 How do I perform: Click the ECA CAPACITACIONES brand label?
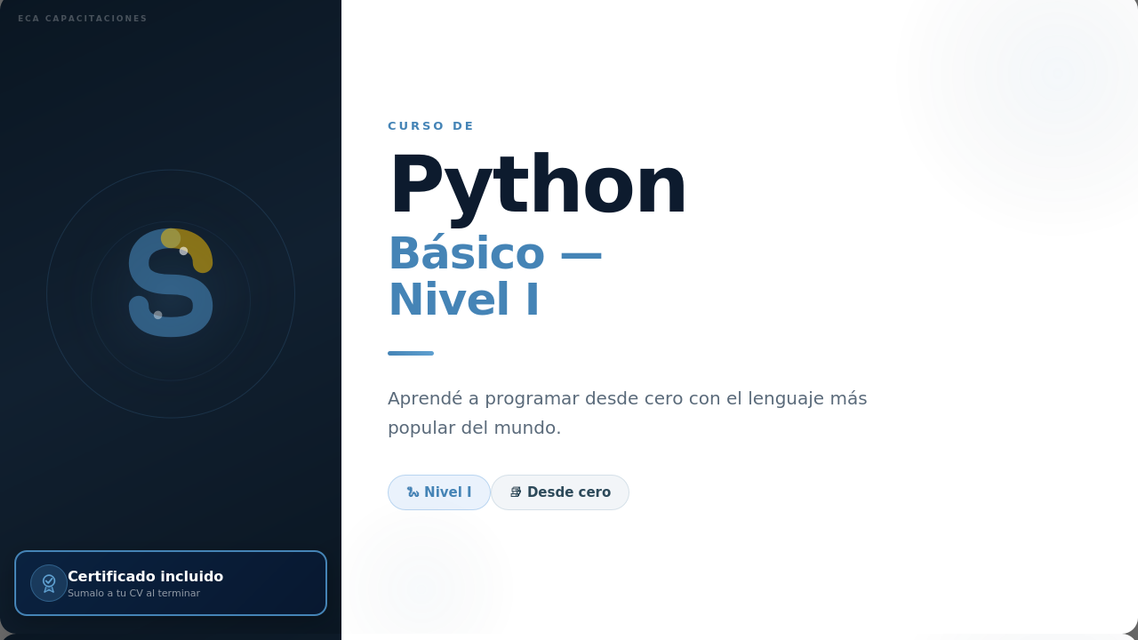[82, 19]
